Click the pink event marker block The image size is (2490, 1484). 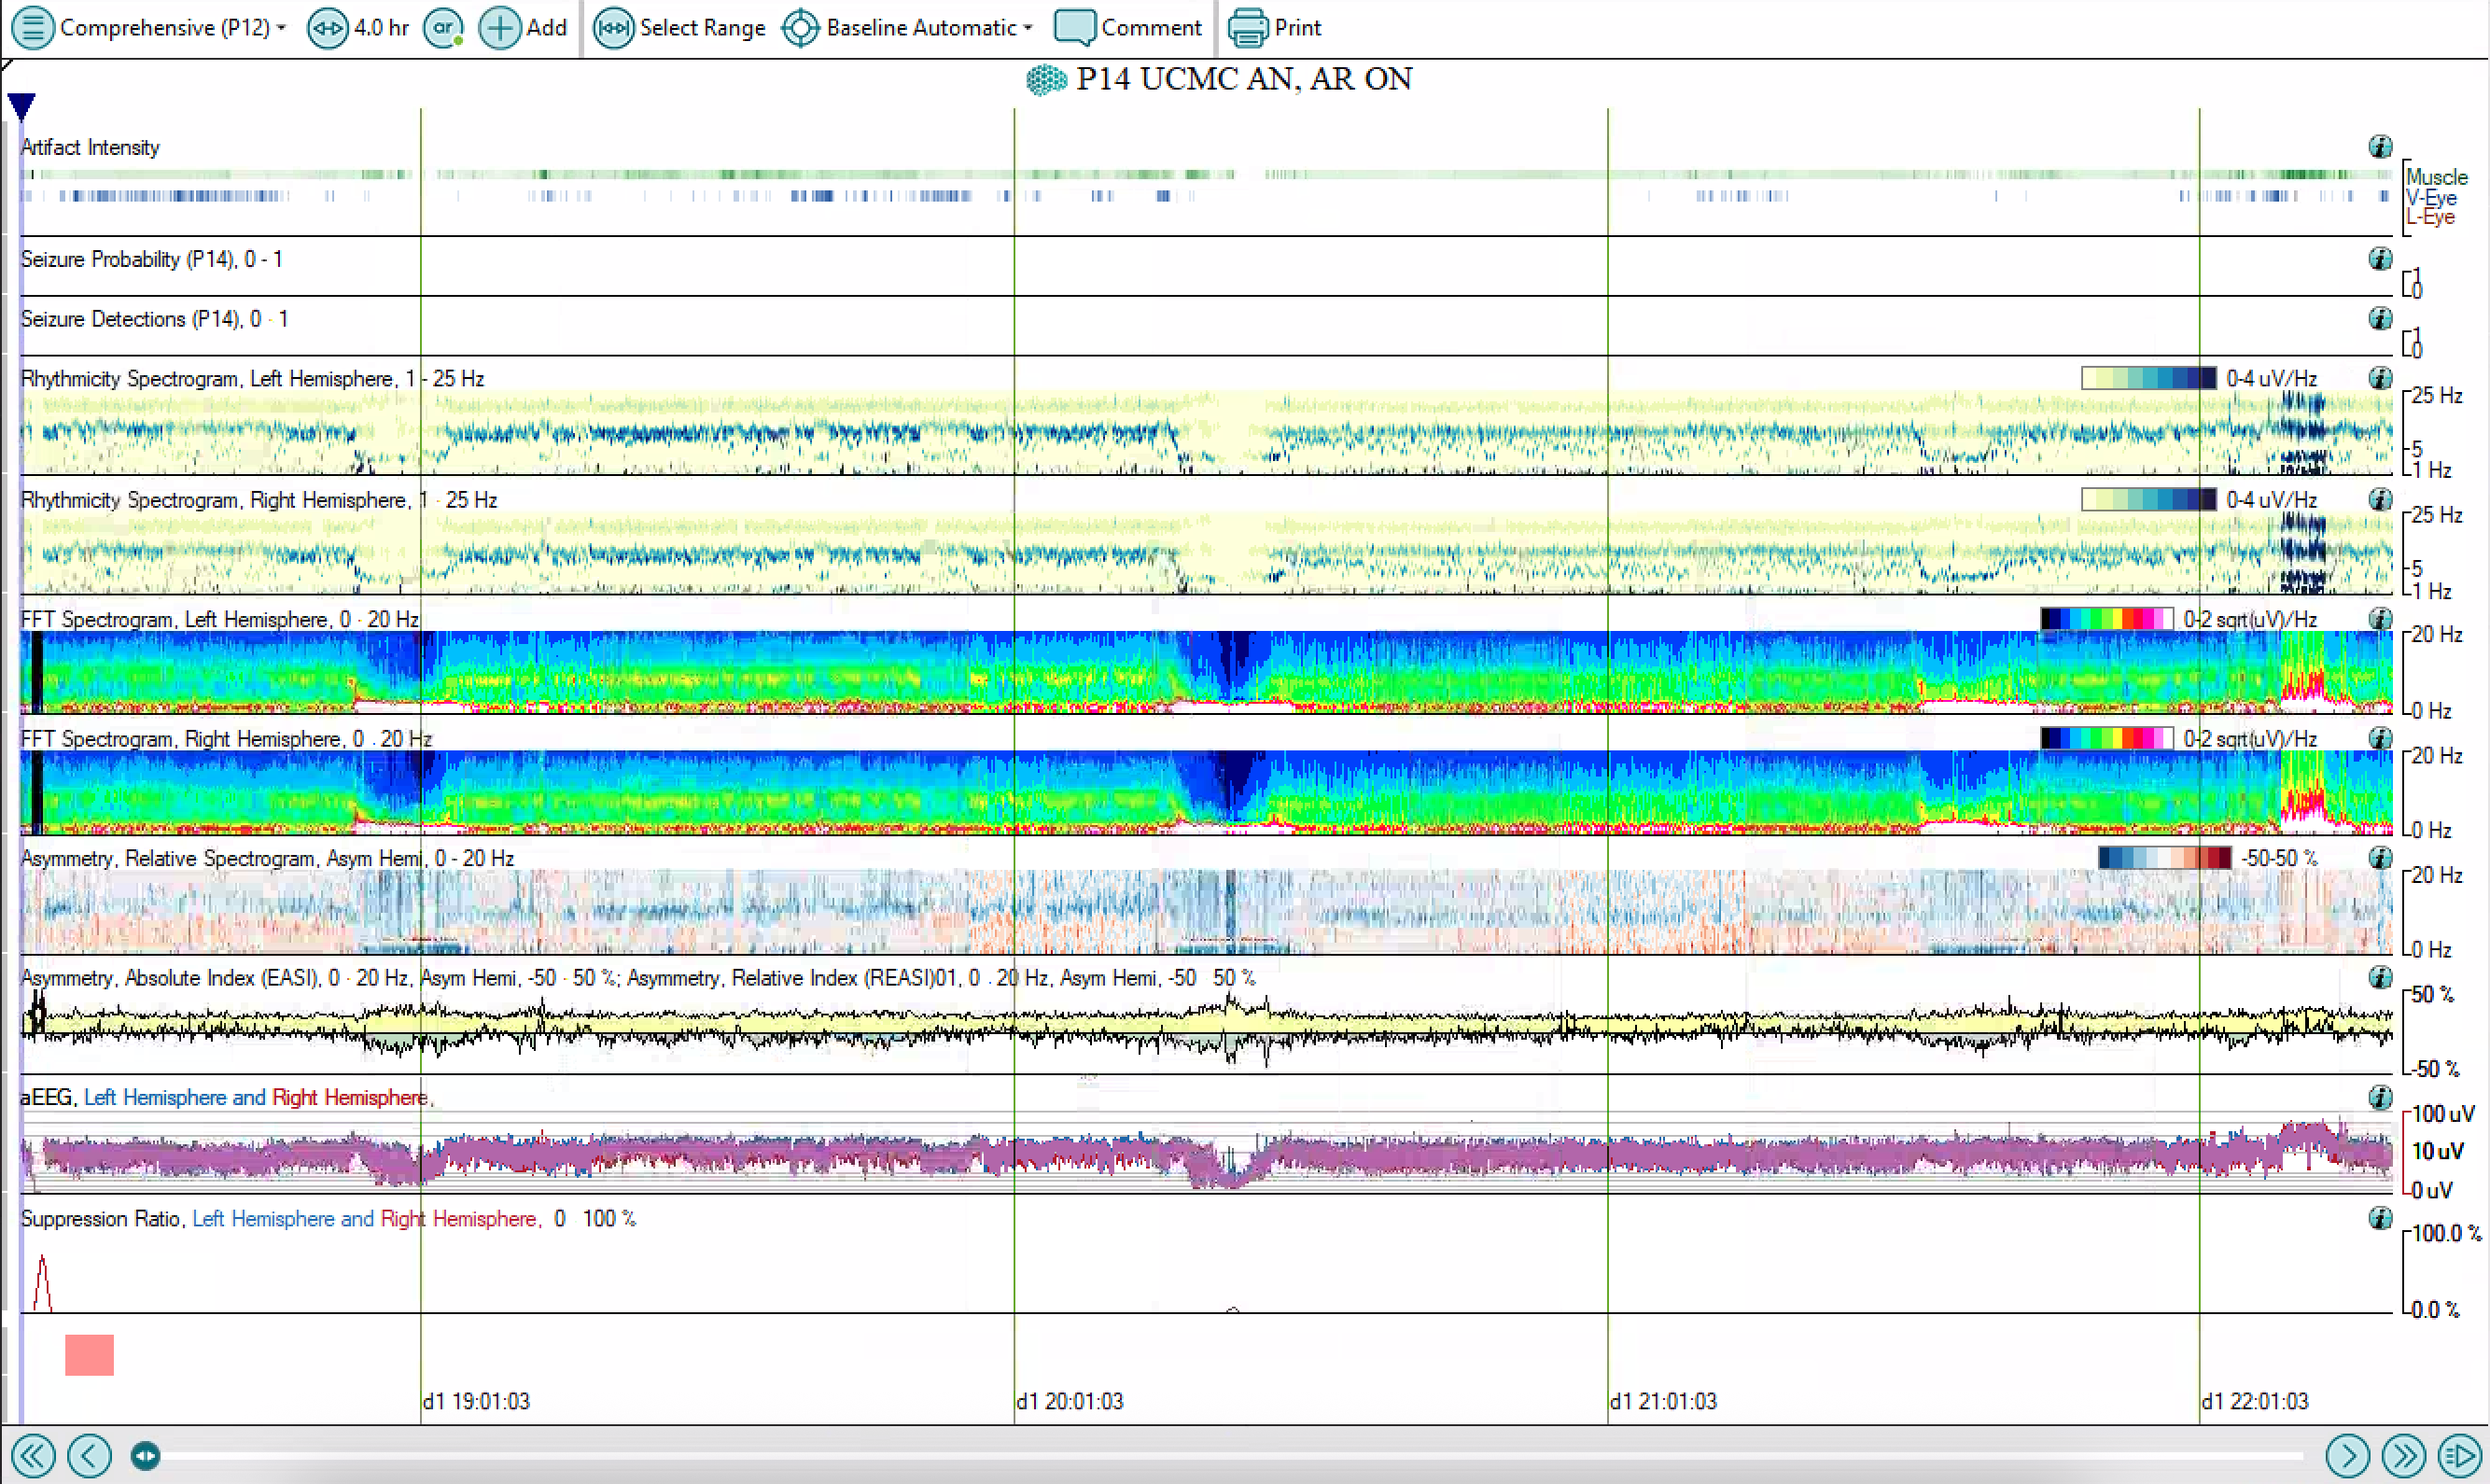89,1355
